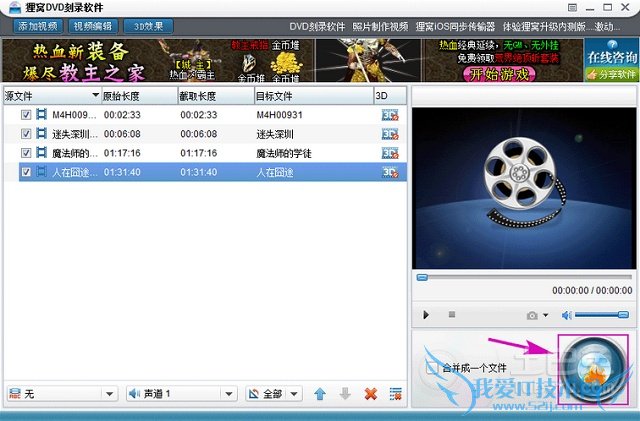Click the film icon of 人在囧途 row

(x=41, y=172)
